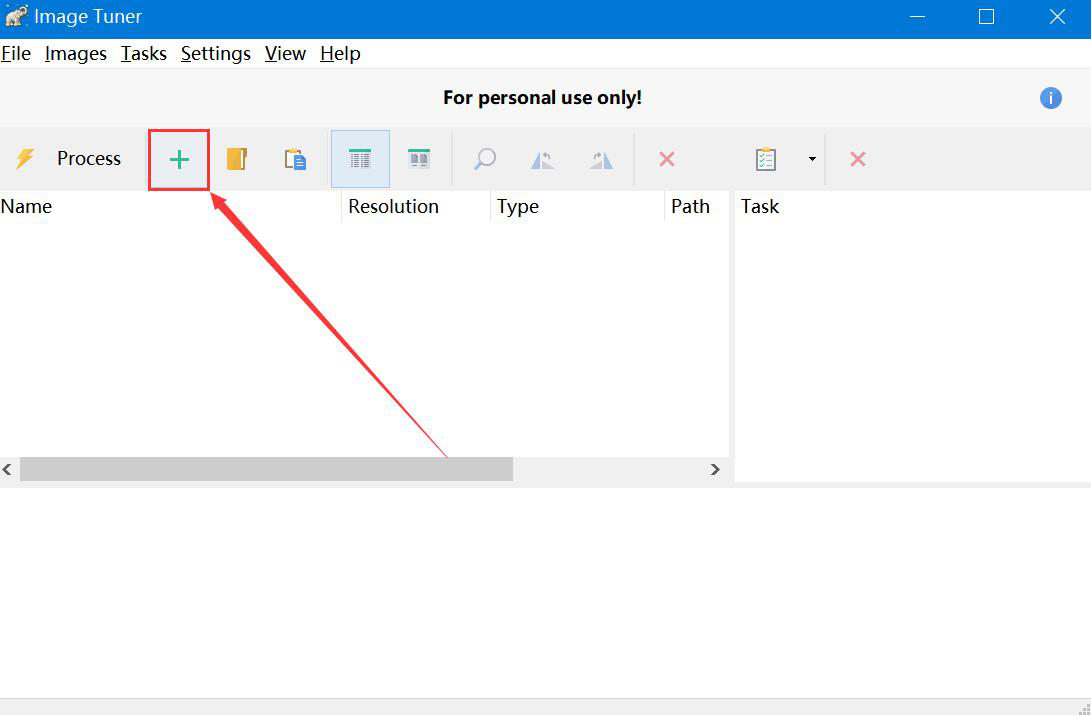
Task: Remove images with the first red X
Action: (x=667, y=159)
